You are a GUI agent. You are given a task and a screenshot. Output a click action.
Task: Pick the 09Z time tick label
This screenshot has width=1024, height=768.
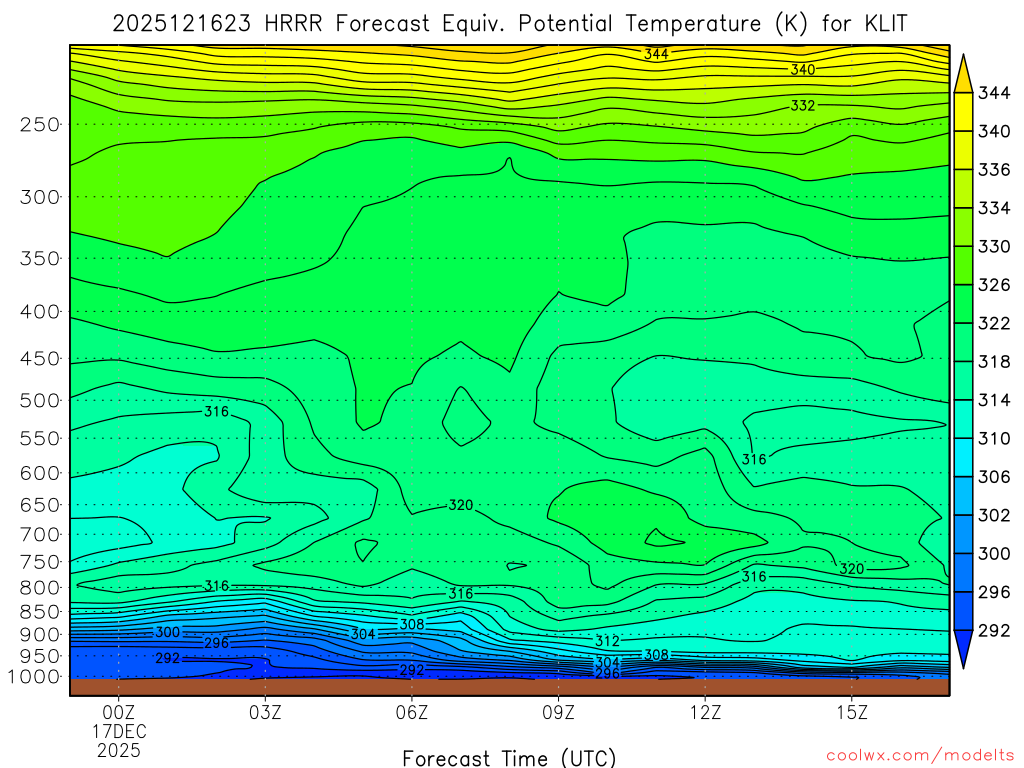[x=558, y=713]
